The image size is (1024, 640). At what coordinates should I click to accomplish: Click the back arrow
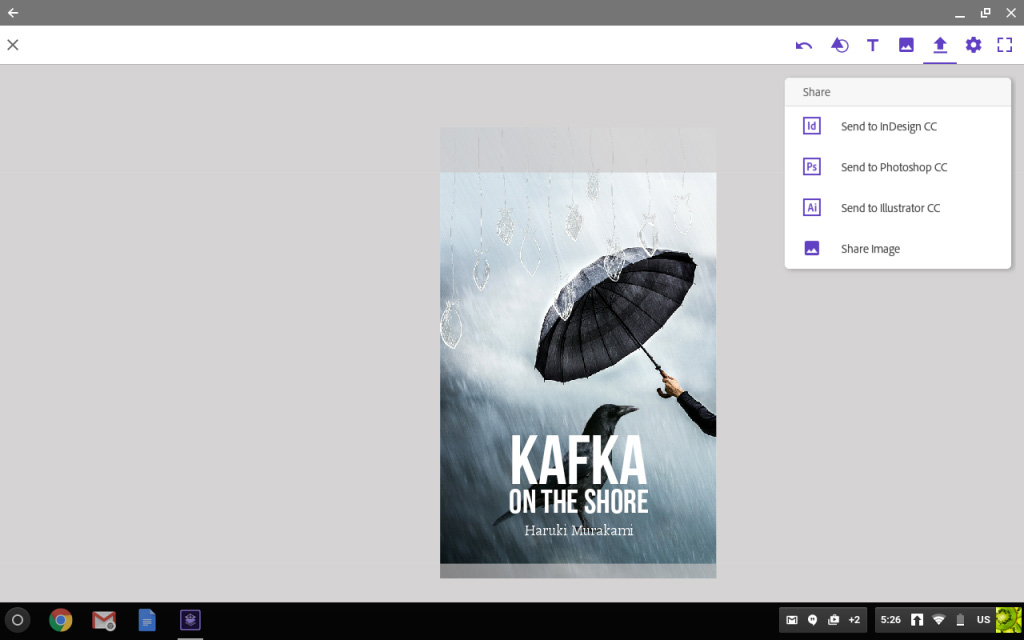coord(14,13)
